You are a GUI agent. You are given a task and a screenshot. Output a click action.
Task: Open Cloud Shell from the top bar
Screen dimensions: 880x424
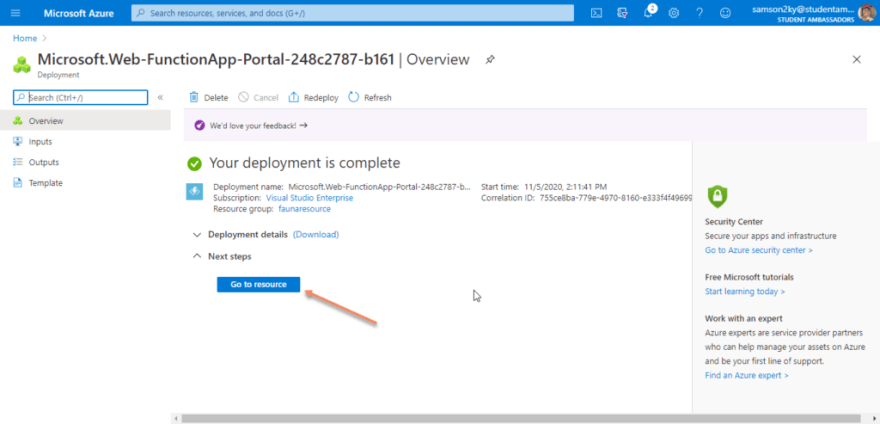click(597, 13)
